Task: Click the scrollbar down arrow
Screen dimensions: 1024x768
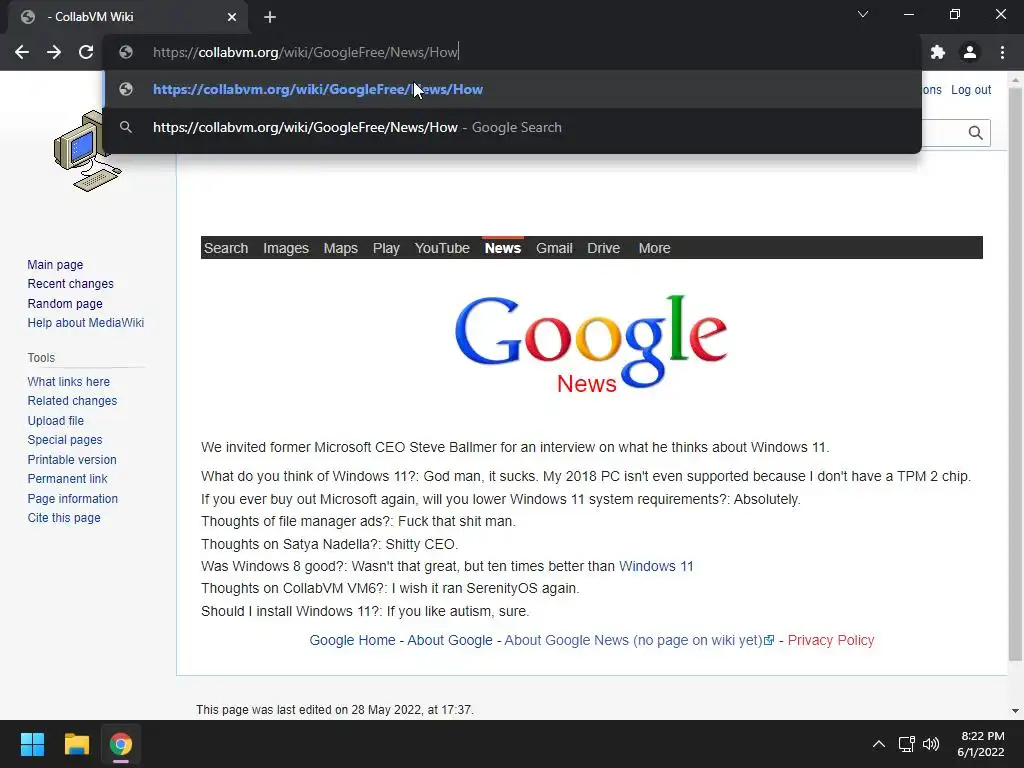Action: (x=1015, y=711)
